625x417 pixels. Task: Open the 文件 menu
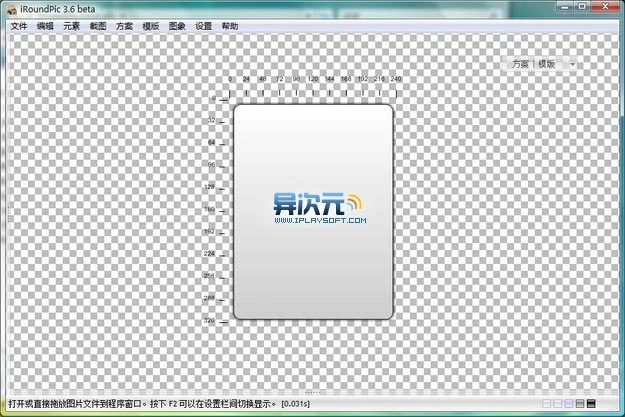click(19, 26)
